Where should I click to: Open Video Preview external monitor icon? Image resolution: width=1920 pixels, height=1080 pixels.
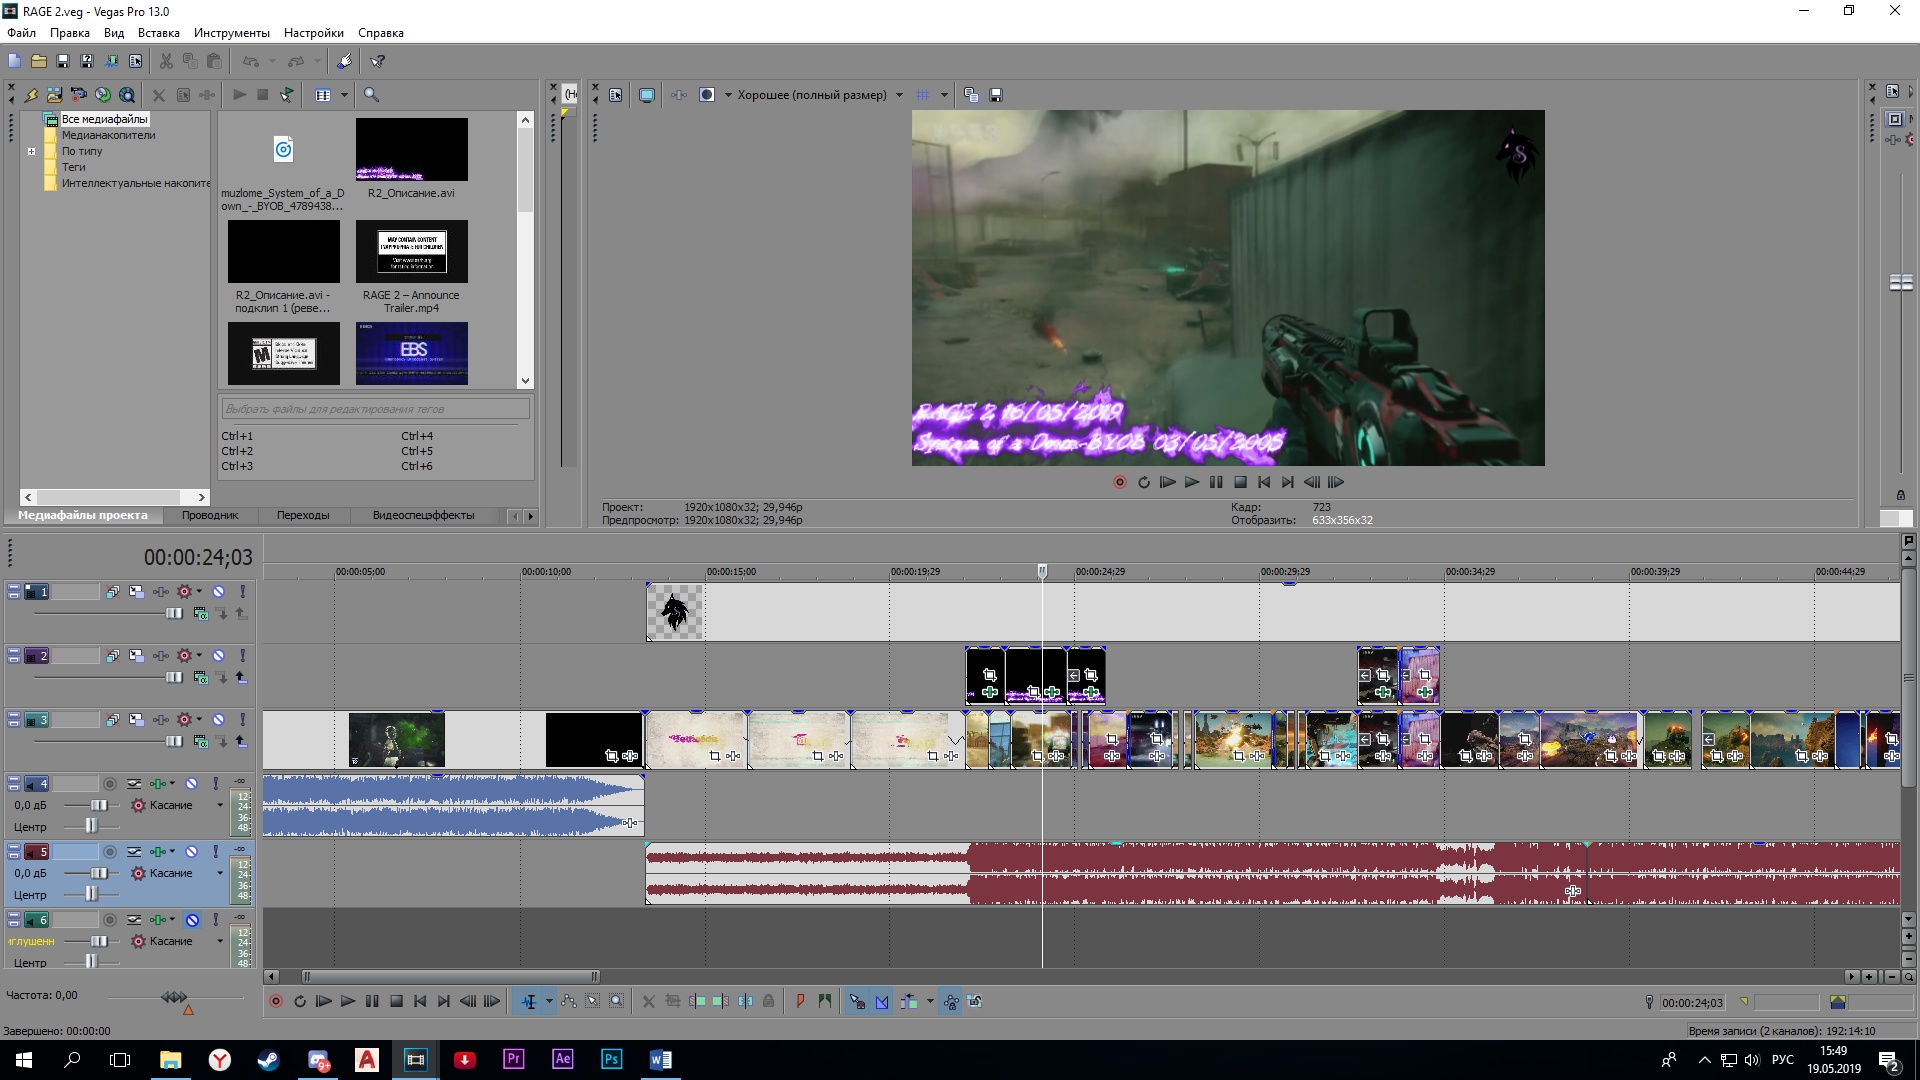(647, 95)
